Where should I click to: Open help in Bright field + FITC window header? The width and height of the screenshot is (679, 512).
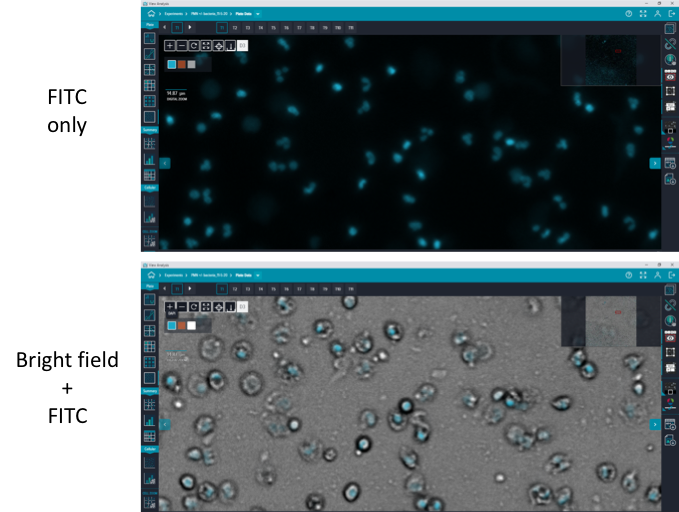pos(628,275)
